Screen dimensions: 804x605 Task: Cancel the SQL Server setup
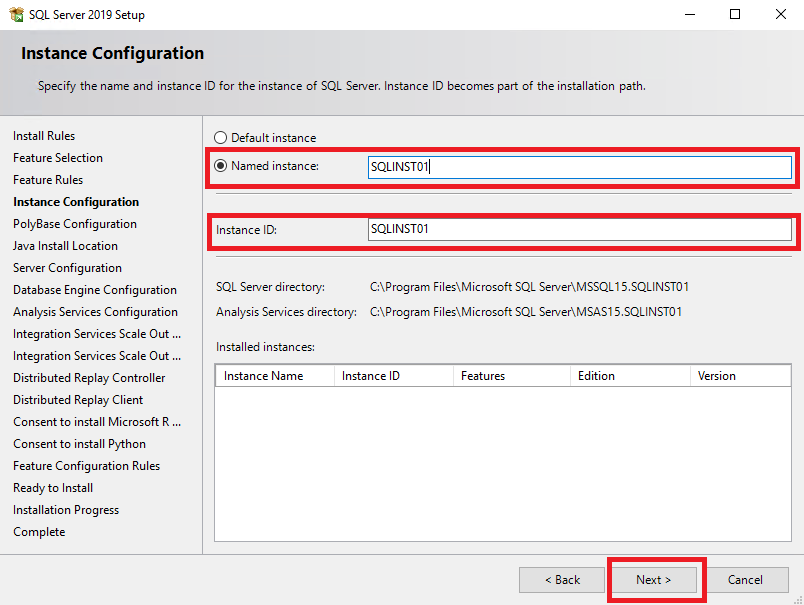click(x=745, y=580)
